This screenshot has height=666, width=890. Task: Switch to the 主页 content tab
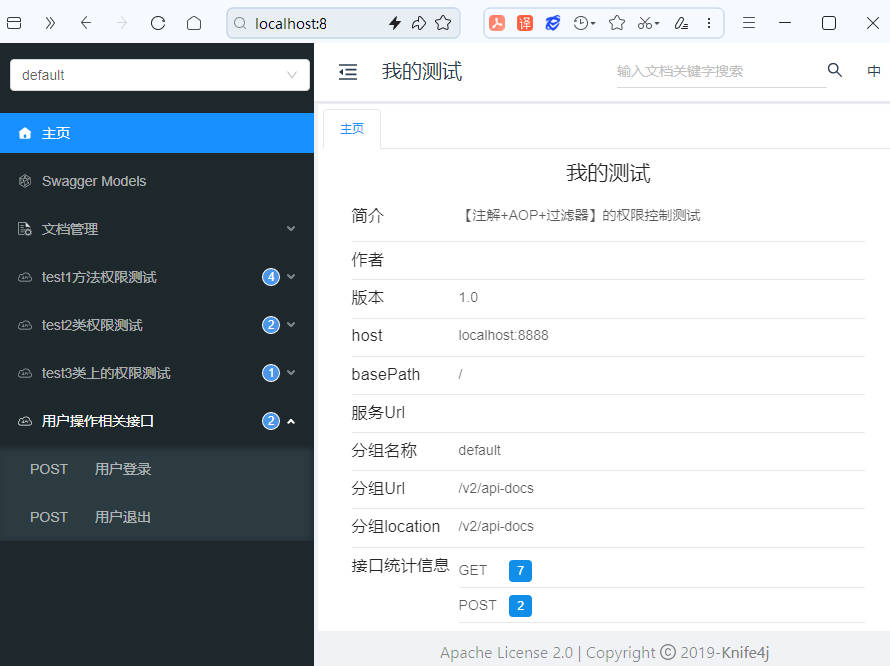352,129
